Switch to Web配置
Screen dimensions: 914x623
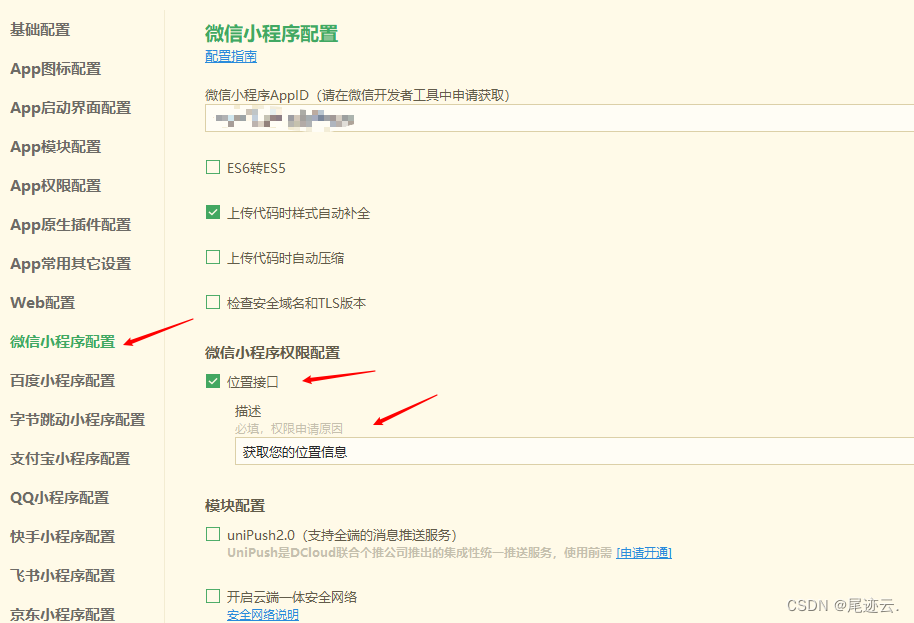coord(43,303)
